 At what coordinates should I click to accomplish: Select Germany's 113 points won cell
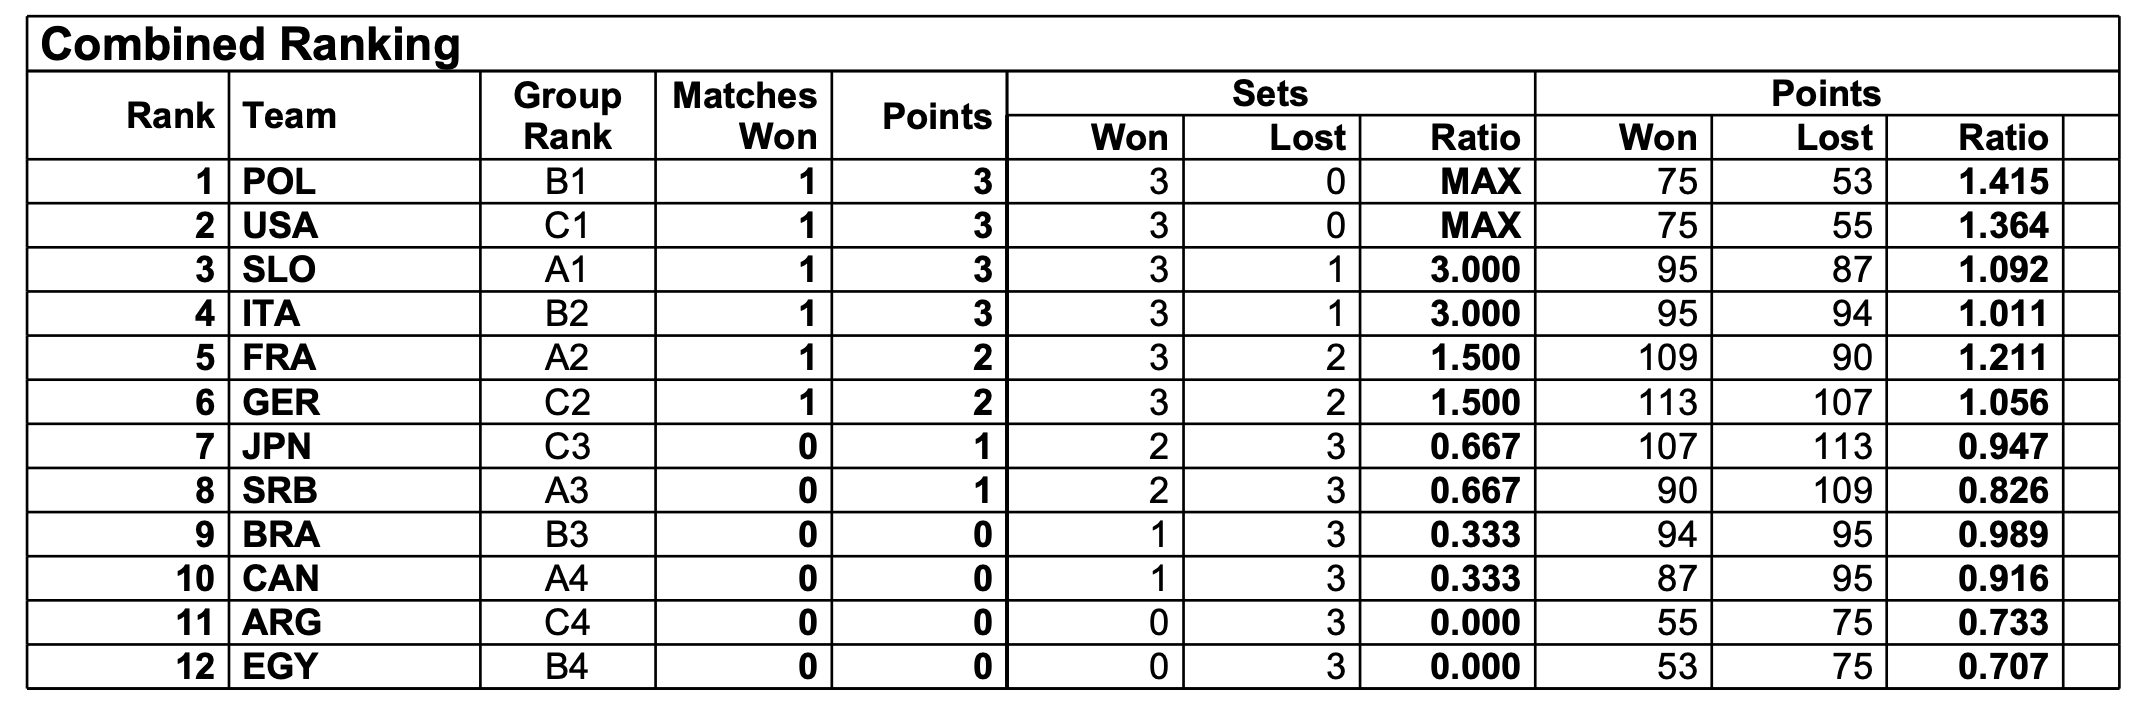click(1667, 402)
